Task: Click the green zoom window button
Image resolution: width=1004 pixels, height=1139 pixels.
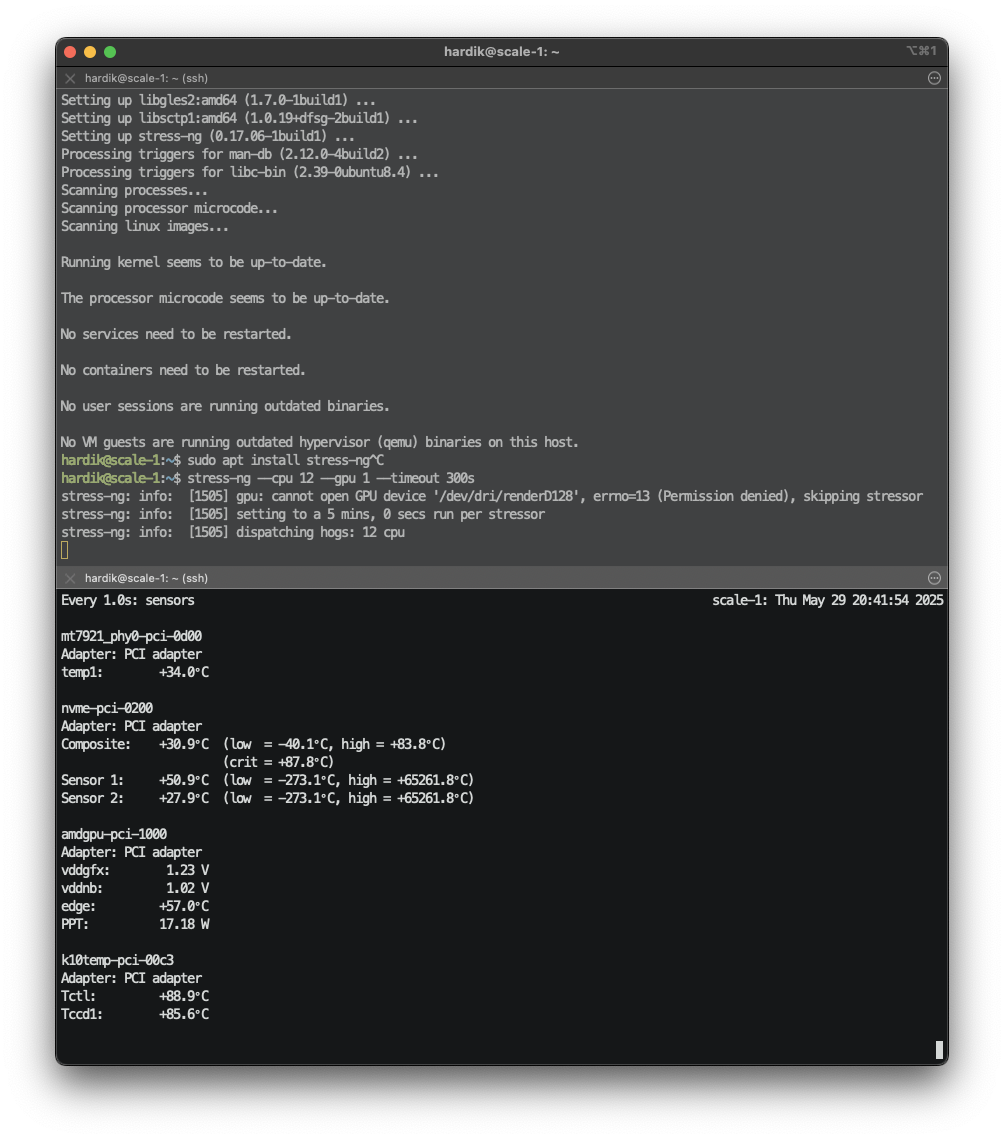Action: point(110,52)
